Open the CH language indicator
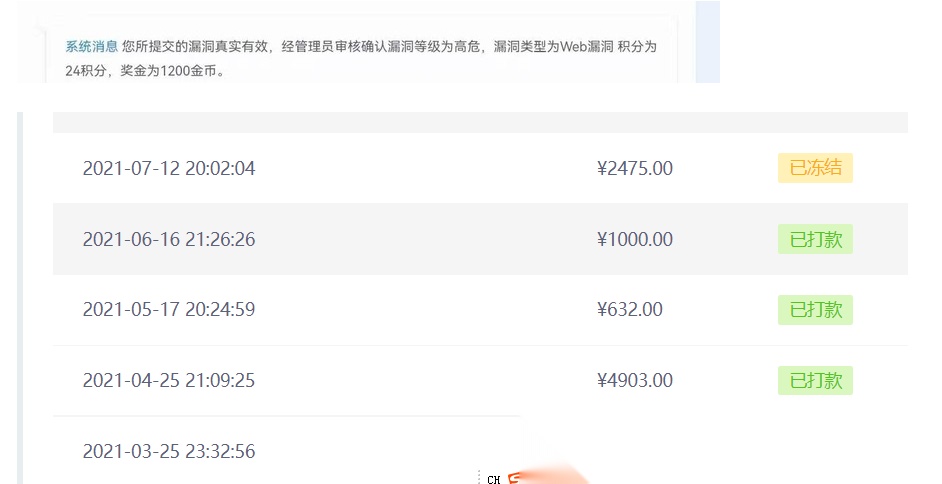Image resolution: width=942 pixels, height=484 pixels. tap(494, 479)
